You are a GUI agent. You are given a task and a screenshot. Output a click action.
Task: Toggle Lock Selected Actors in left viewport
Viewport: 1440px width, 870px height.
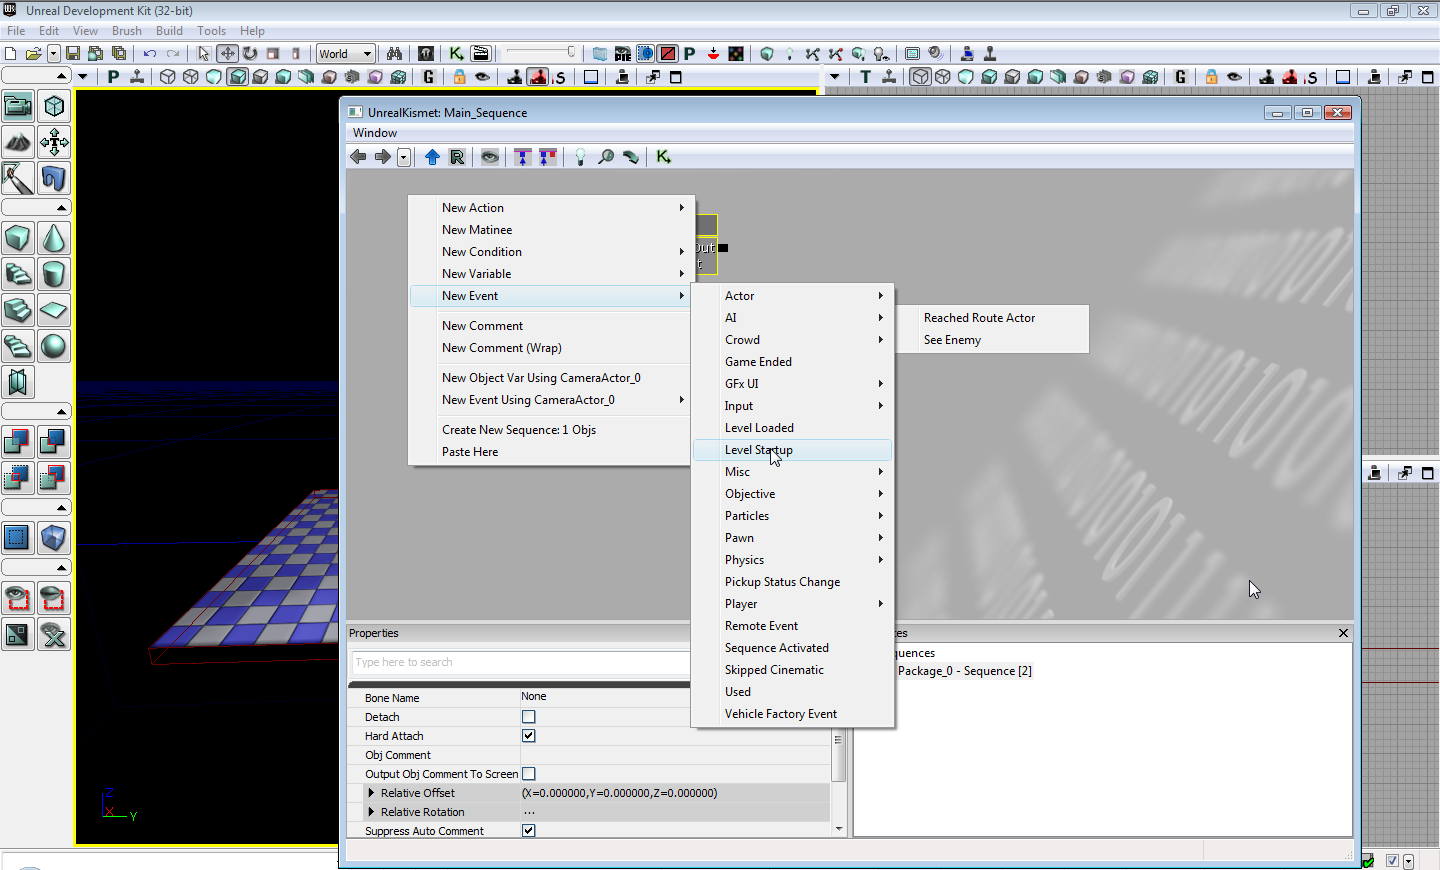tap(460, 77)
